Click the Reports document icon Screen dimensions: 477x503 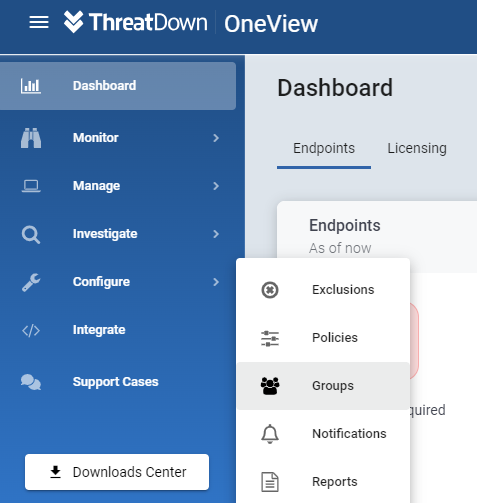[x=270, y=482]
